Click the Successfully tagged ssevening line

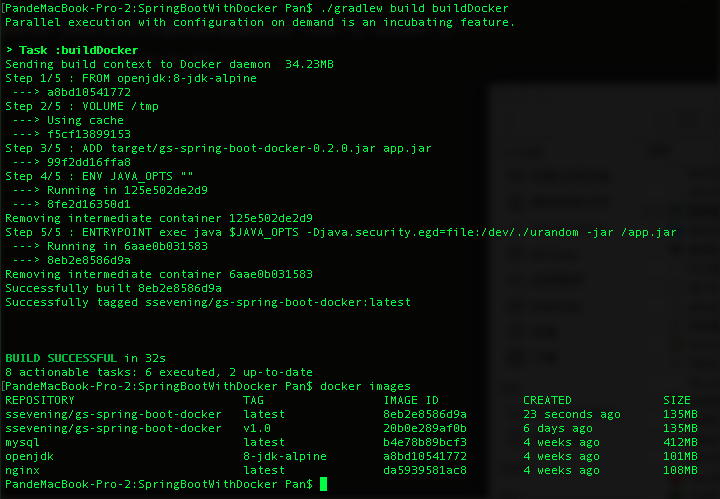(208, 302)
